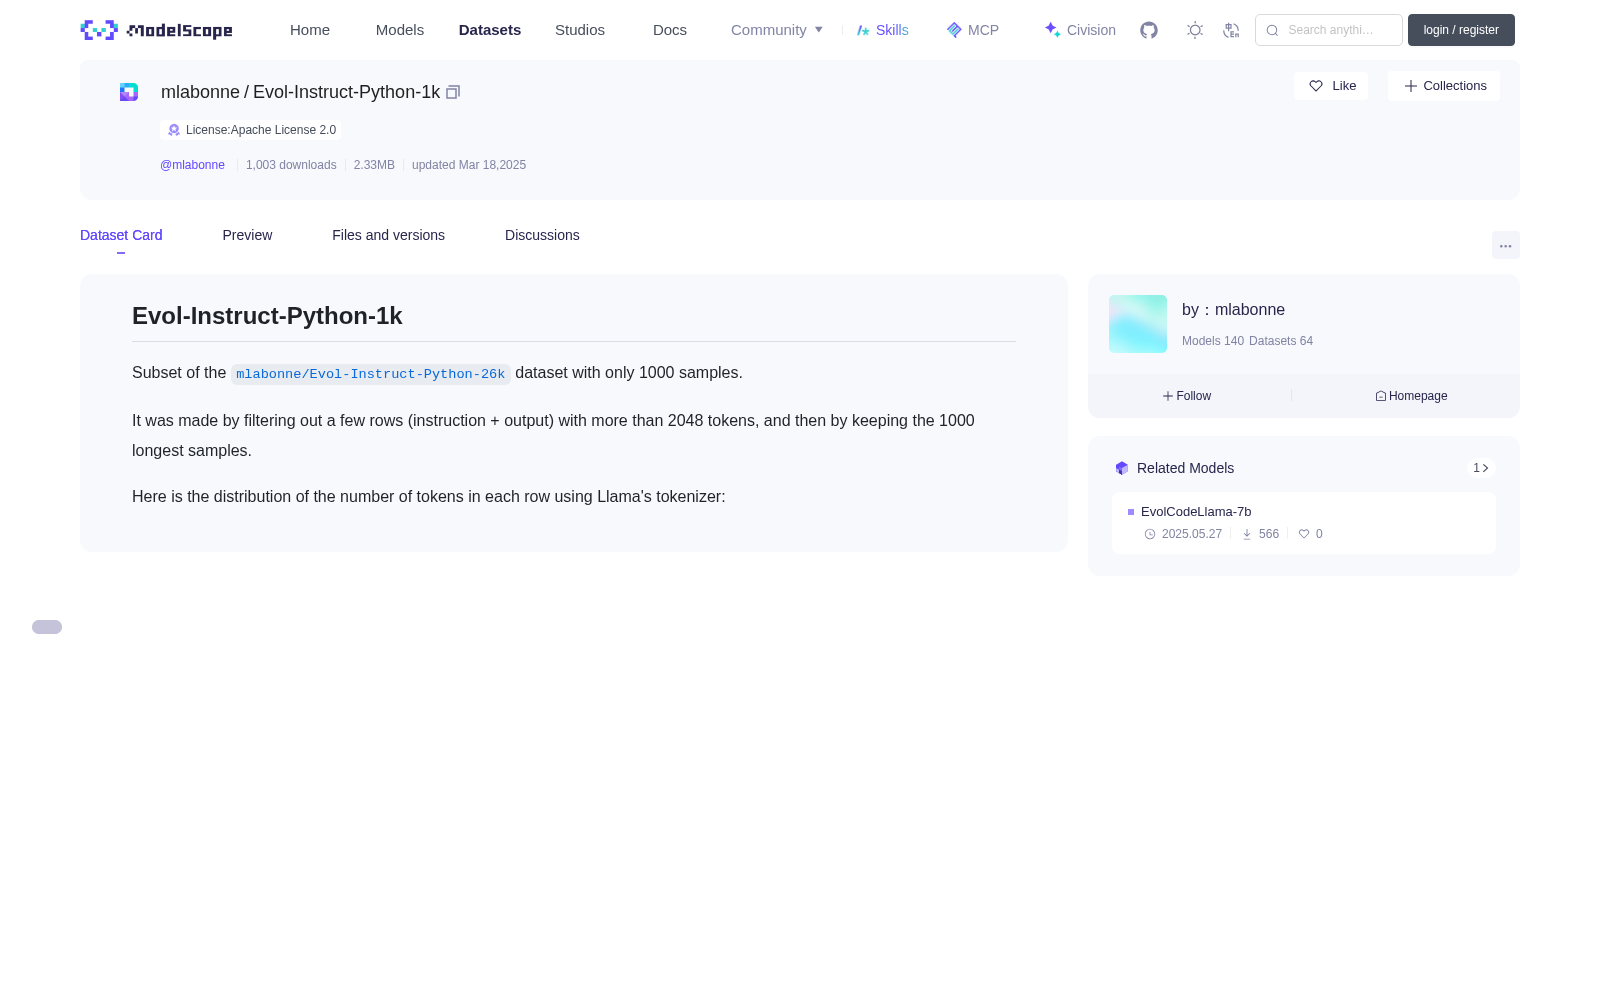Screen dimensions: 1600x1000
Task: Open mlabonne/Evol-Instruct-Python-26k dataset link
Action: pyautogui.click(x=370, y=374)
